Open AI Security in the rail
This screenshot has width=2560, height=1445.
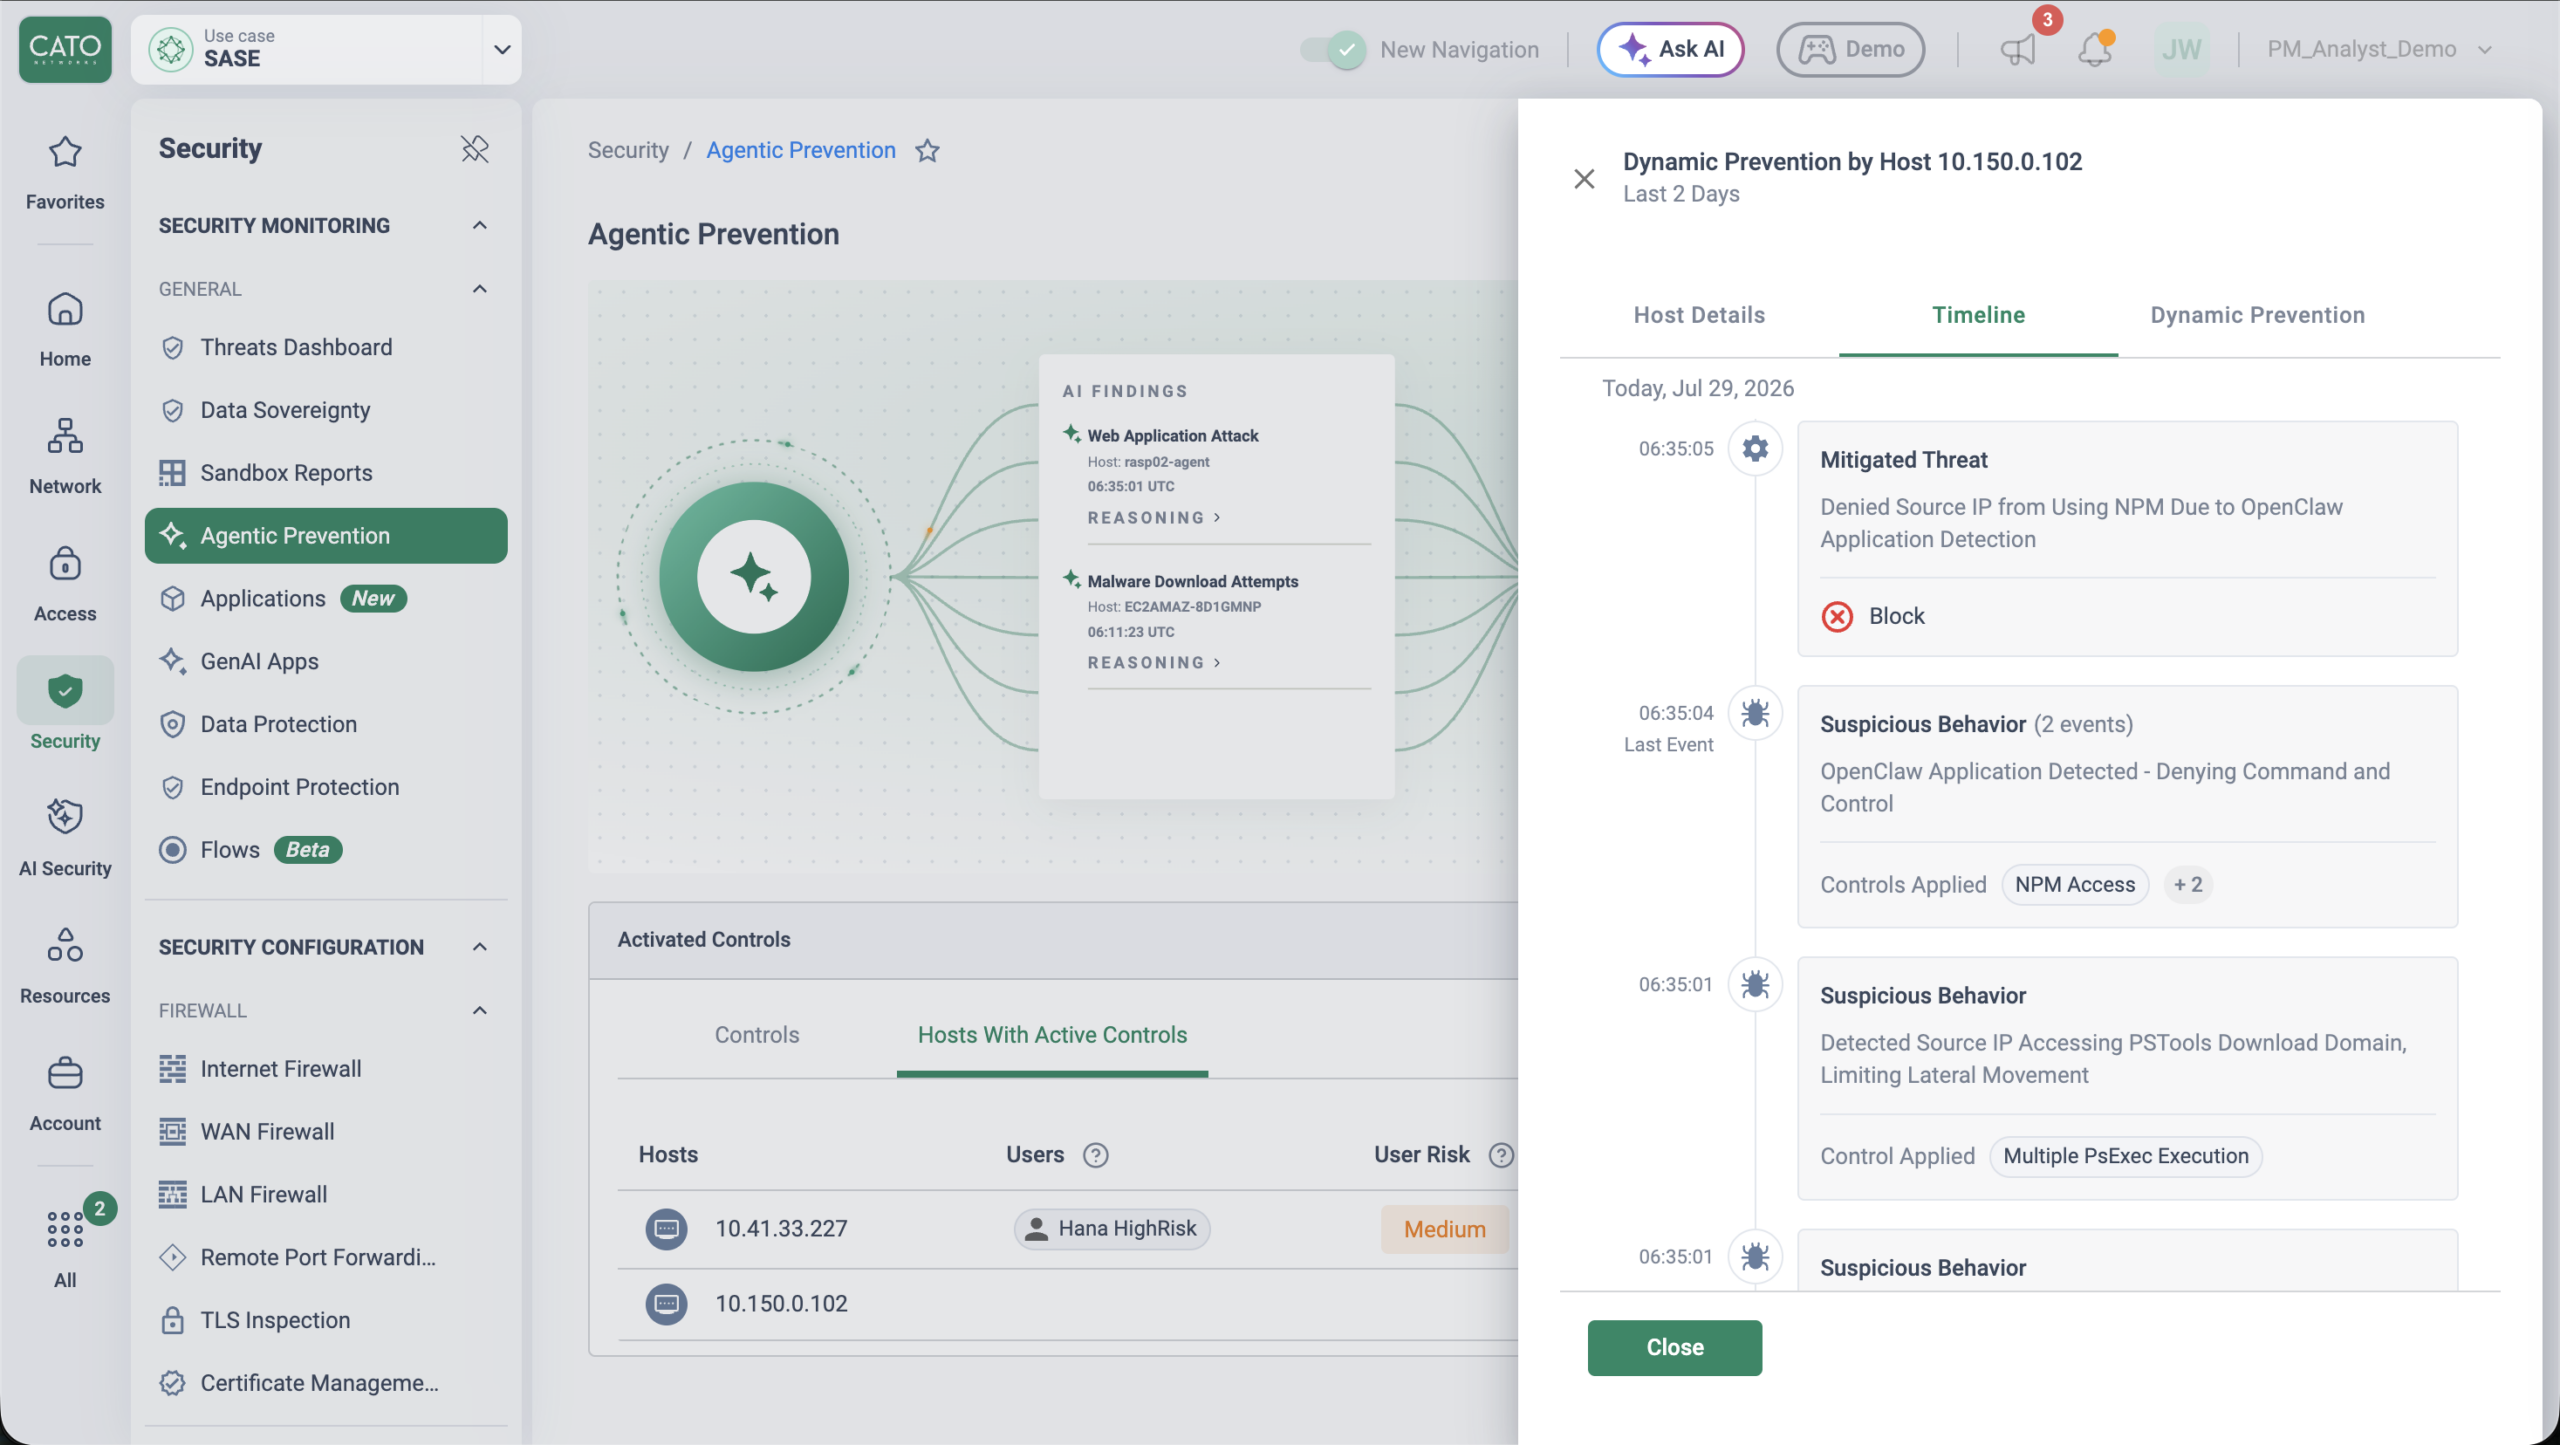click(65, 838)
